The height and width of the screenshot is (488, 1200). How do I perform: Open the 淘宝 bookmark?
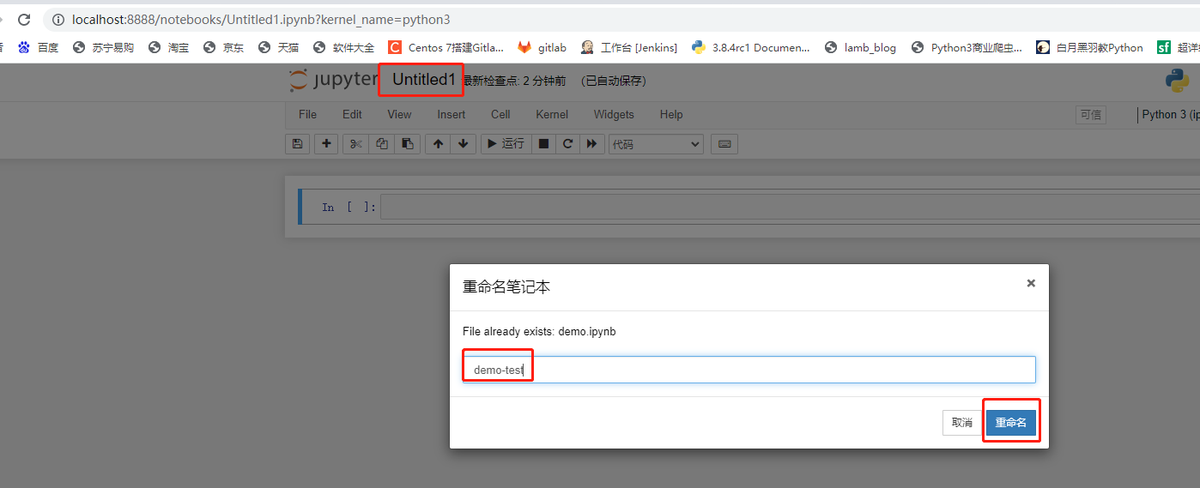pos(168,47)
